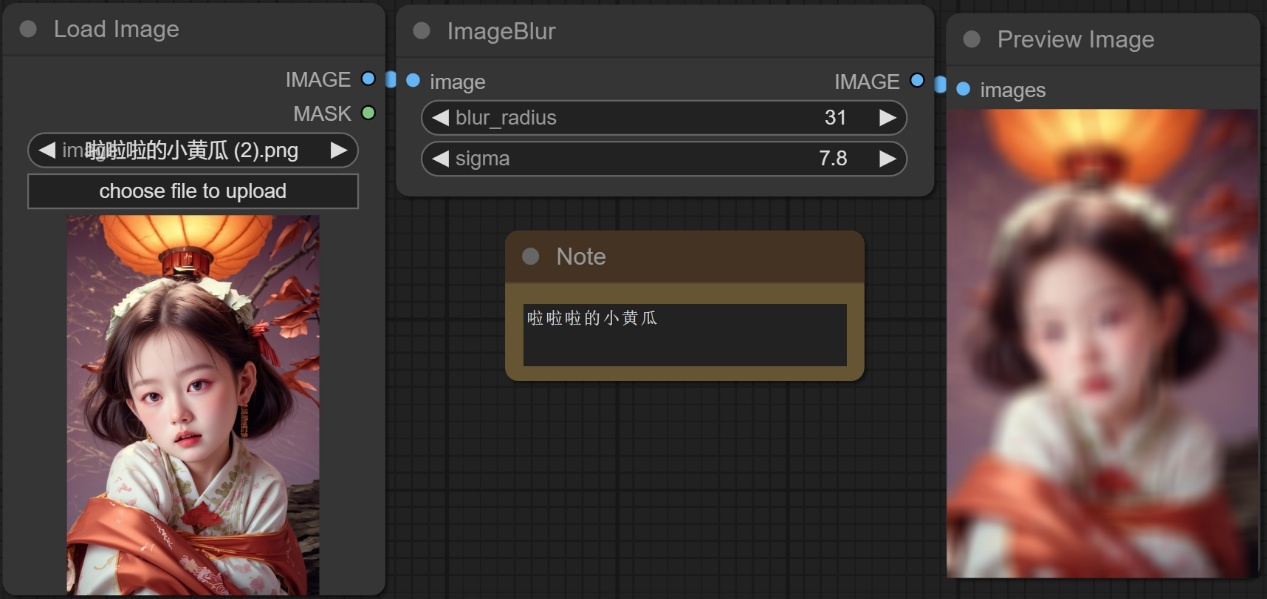Toggle the Note node collapse dot
This screenshot has width=1267, height=599.
point(530,257)
